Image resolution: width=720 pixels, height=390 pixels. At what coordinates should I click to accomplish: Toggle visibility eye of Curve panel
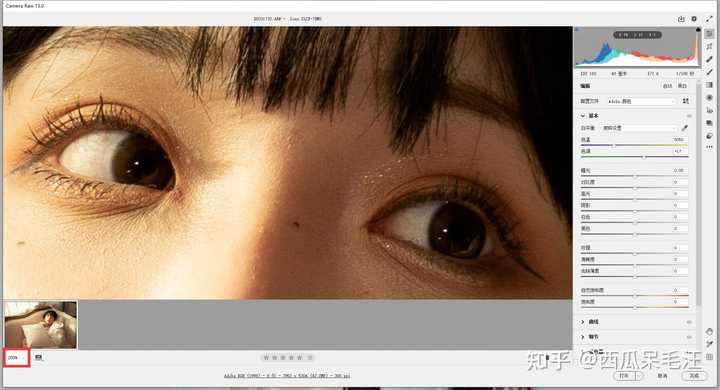pyautogui.click(x=689, y=322)
